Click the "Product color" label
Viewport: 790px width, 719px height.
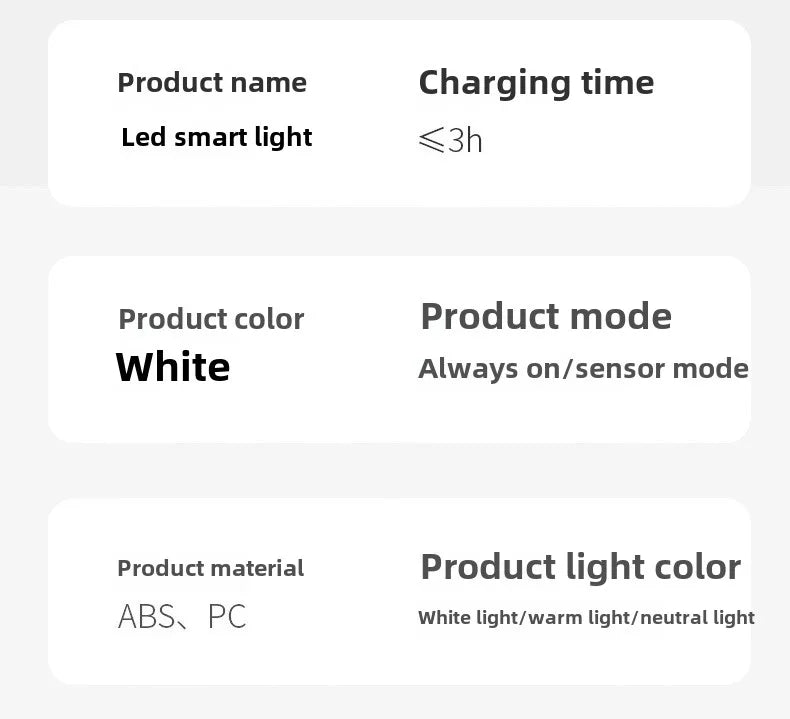point(211,319)
